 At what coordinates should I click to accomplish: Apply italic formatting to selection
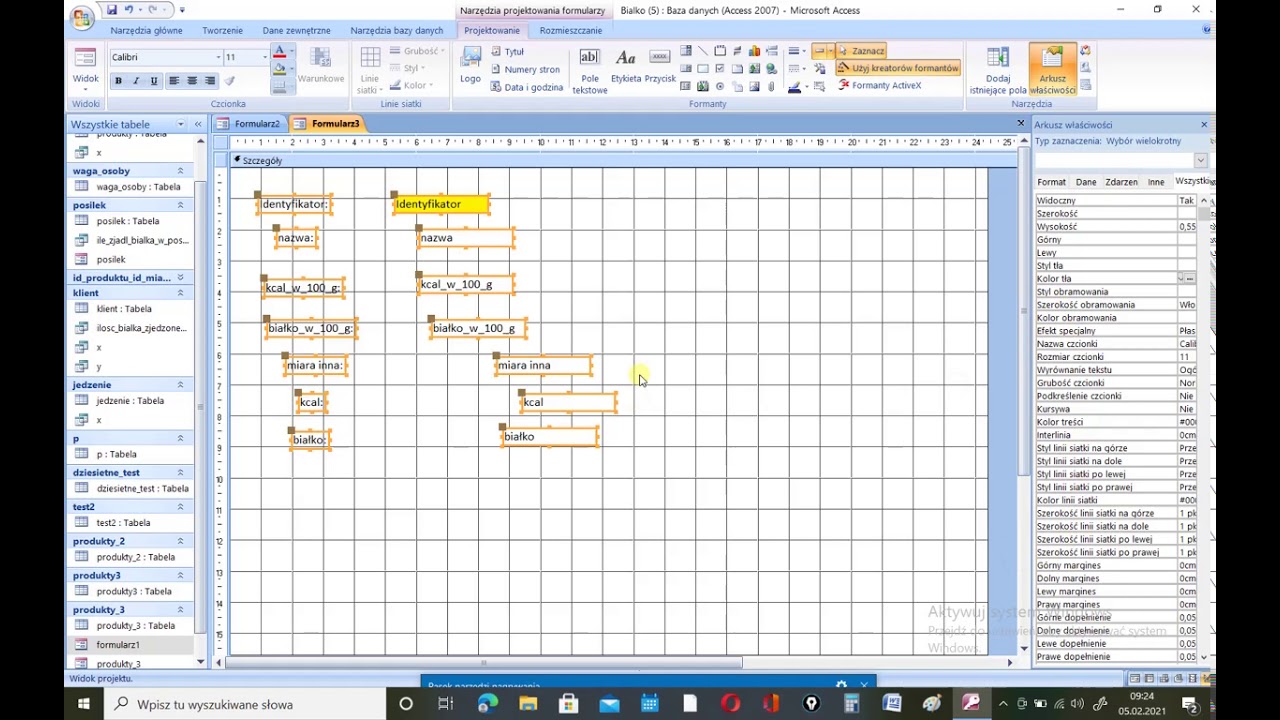136,81
